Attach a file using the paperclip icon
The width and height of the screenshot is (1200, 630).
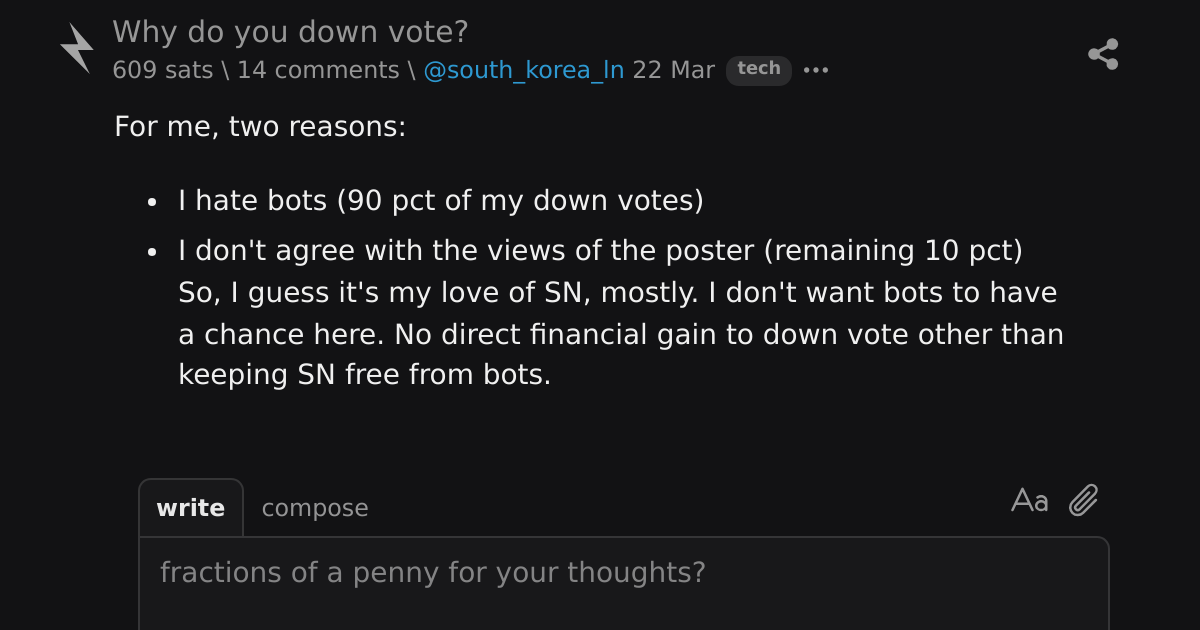(x=1083, y=500)
